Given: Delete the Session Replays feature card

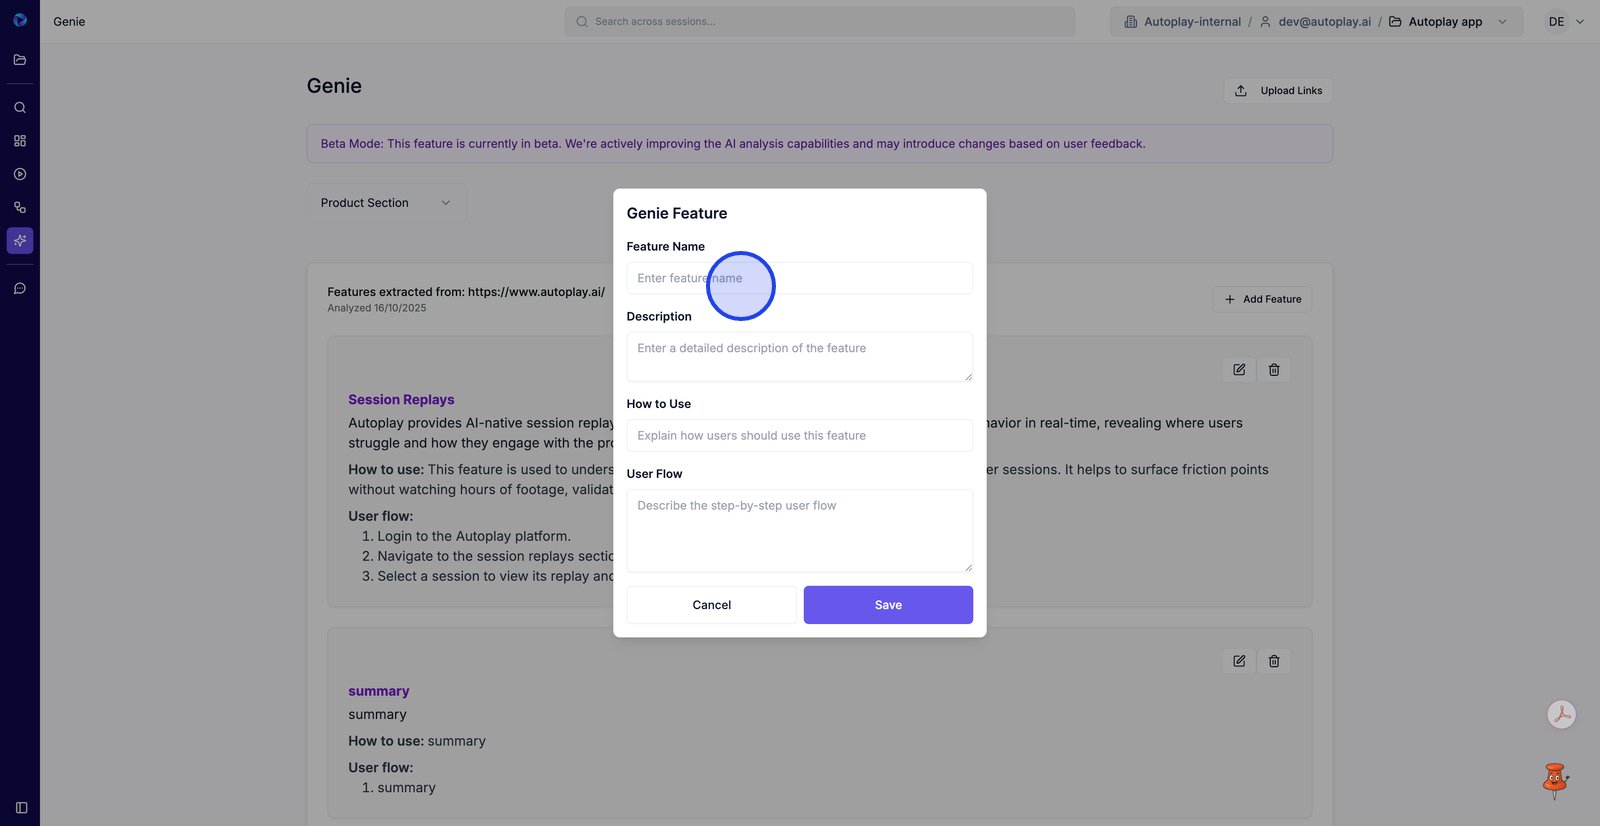Looking at the screenshot, I should click(1274, 370).
